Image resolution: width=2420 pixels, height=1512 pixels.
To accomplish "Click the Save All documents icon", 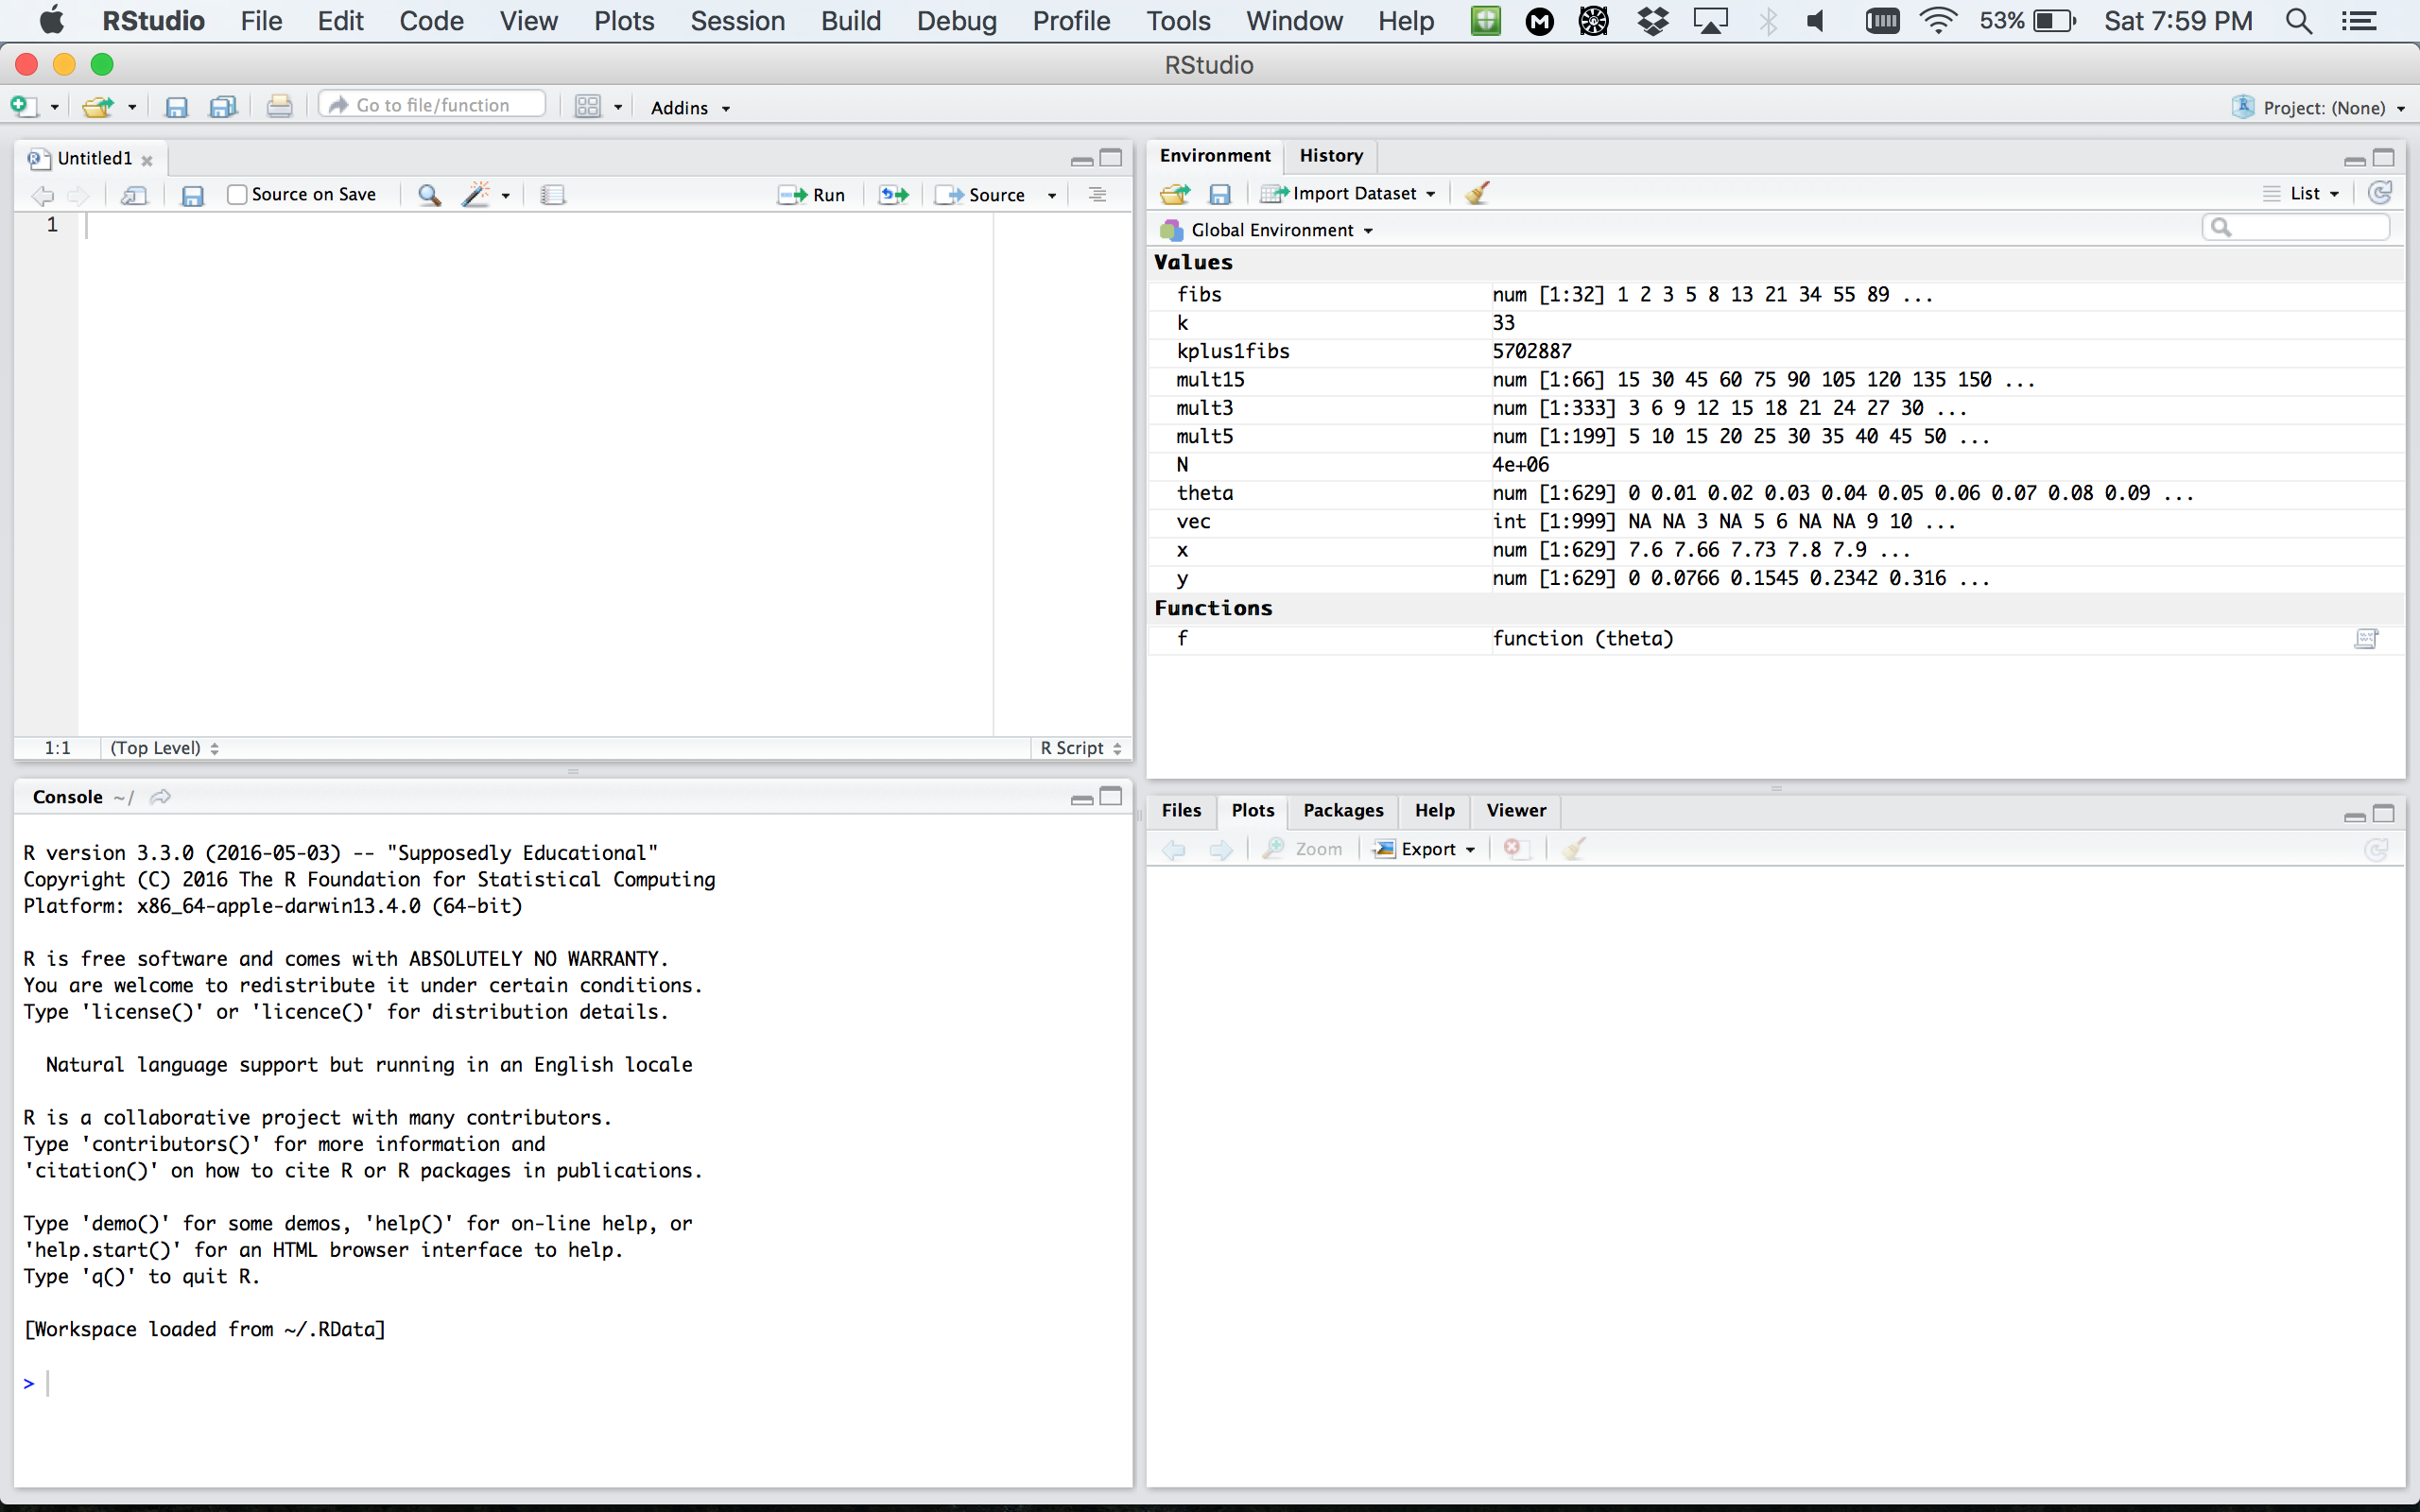I will point(222,107).
